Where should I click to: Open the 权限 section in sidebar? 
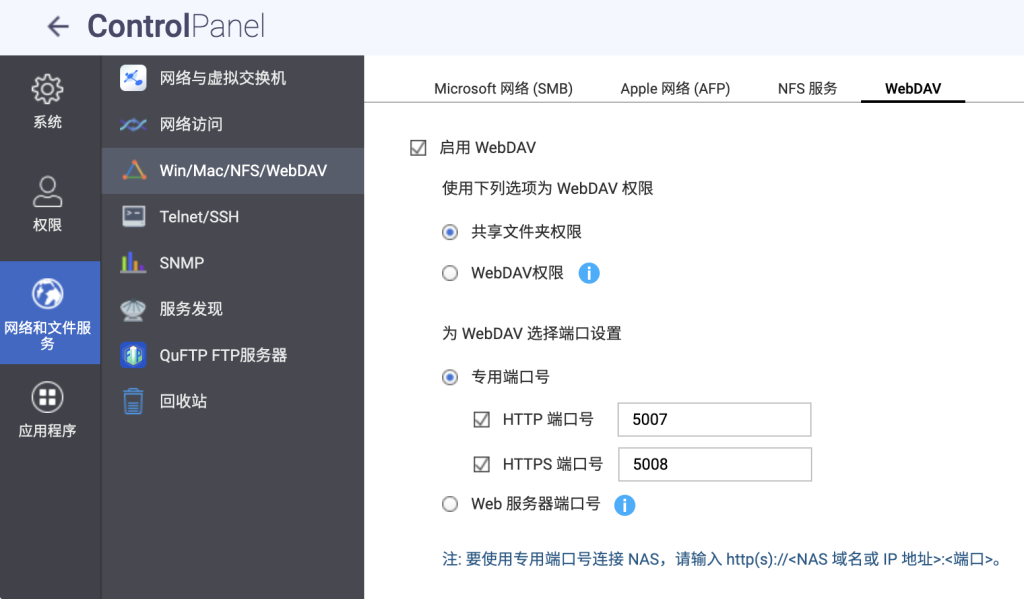(47, 205)
